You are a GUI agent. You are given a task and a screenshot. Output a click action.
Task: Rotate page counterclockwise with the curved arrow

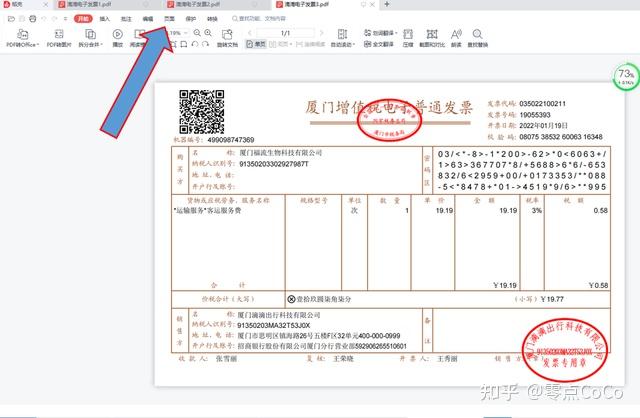point(195,44)
